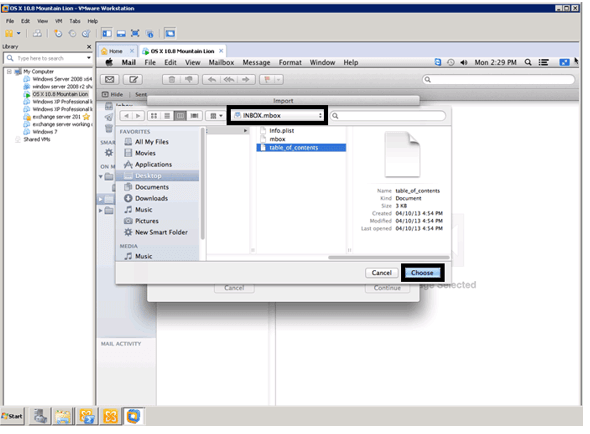590x434 pixels.
Task: Click Cancel in the Import sheet
Action: (234, 288)
